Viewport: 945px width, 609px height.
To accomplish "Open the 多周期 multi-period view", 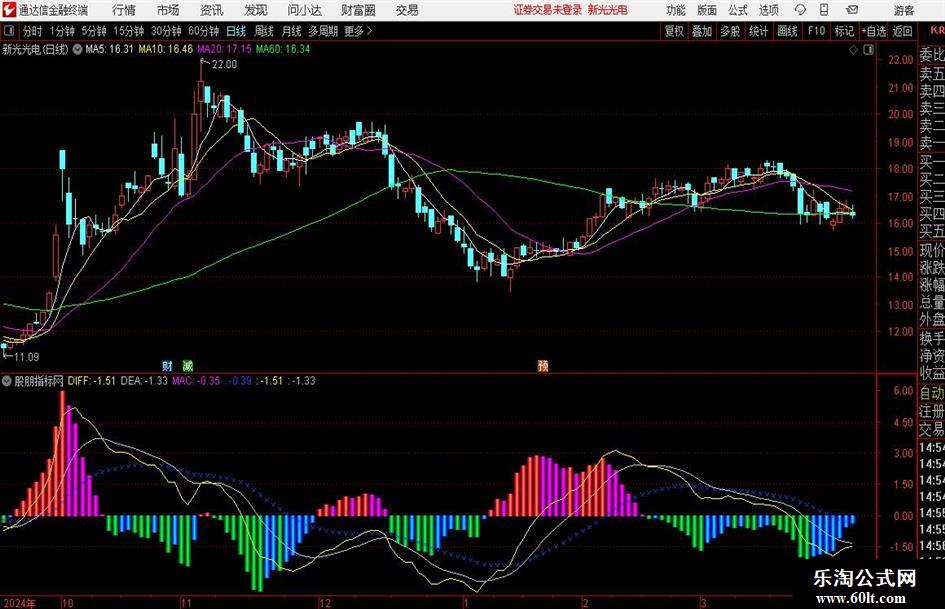I will click(323, 31).
